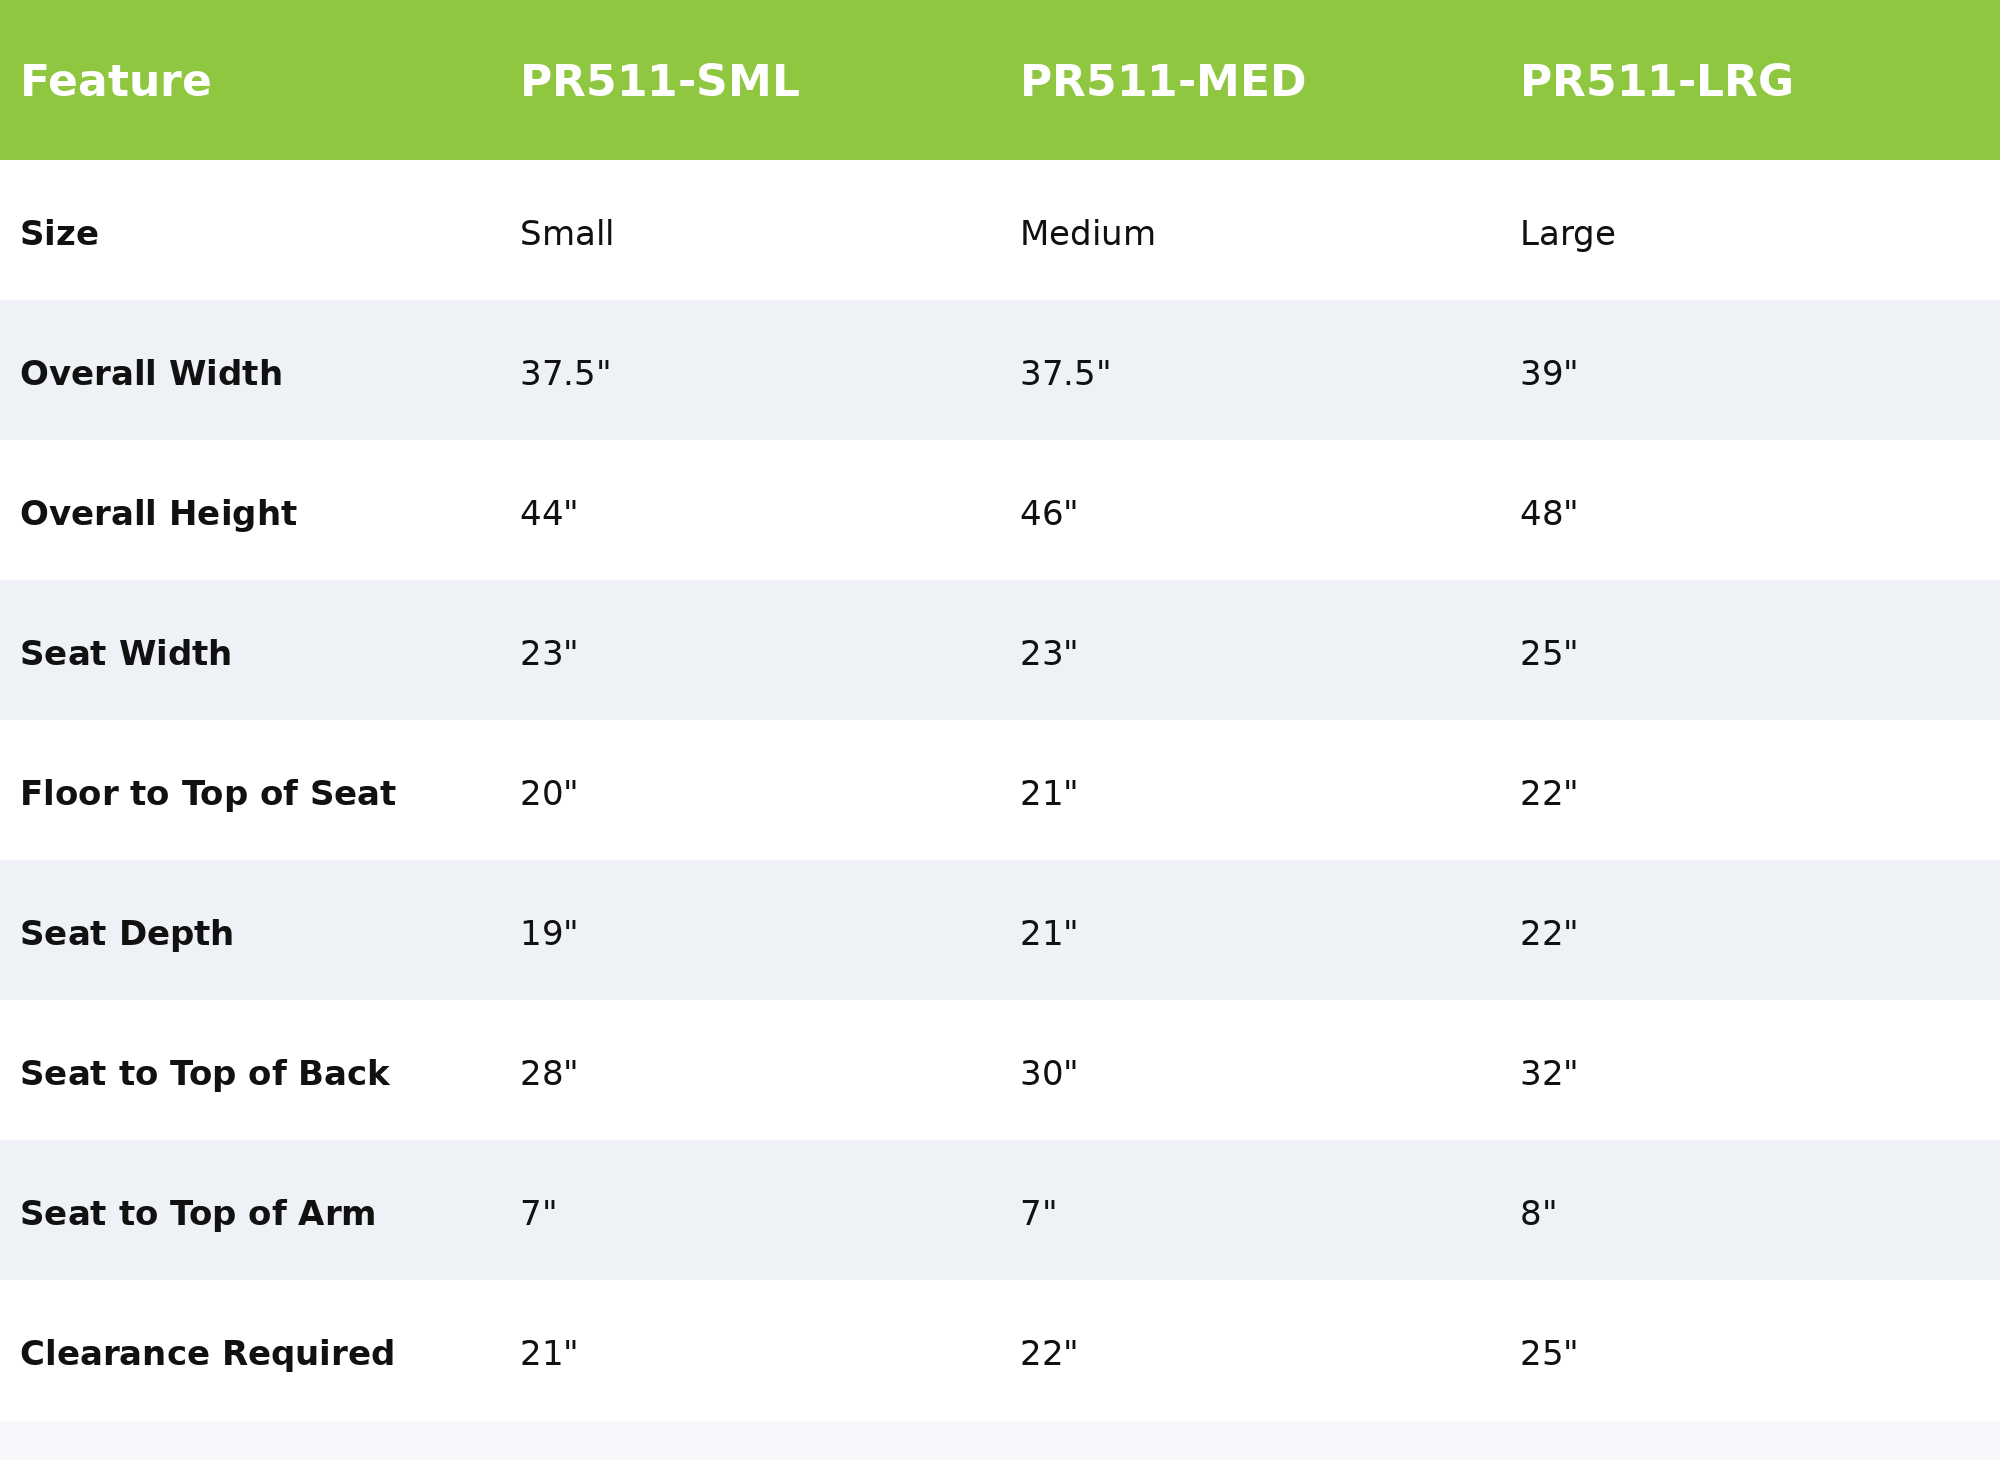
Task: Select the Seat Width row label
Action: [126, 654]
